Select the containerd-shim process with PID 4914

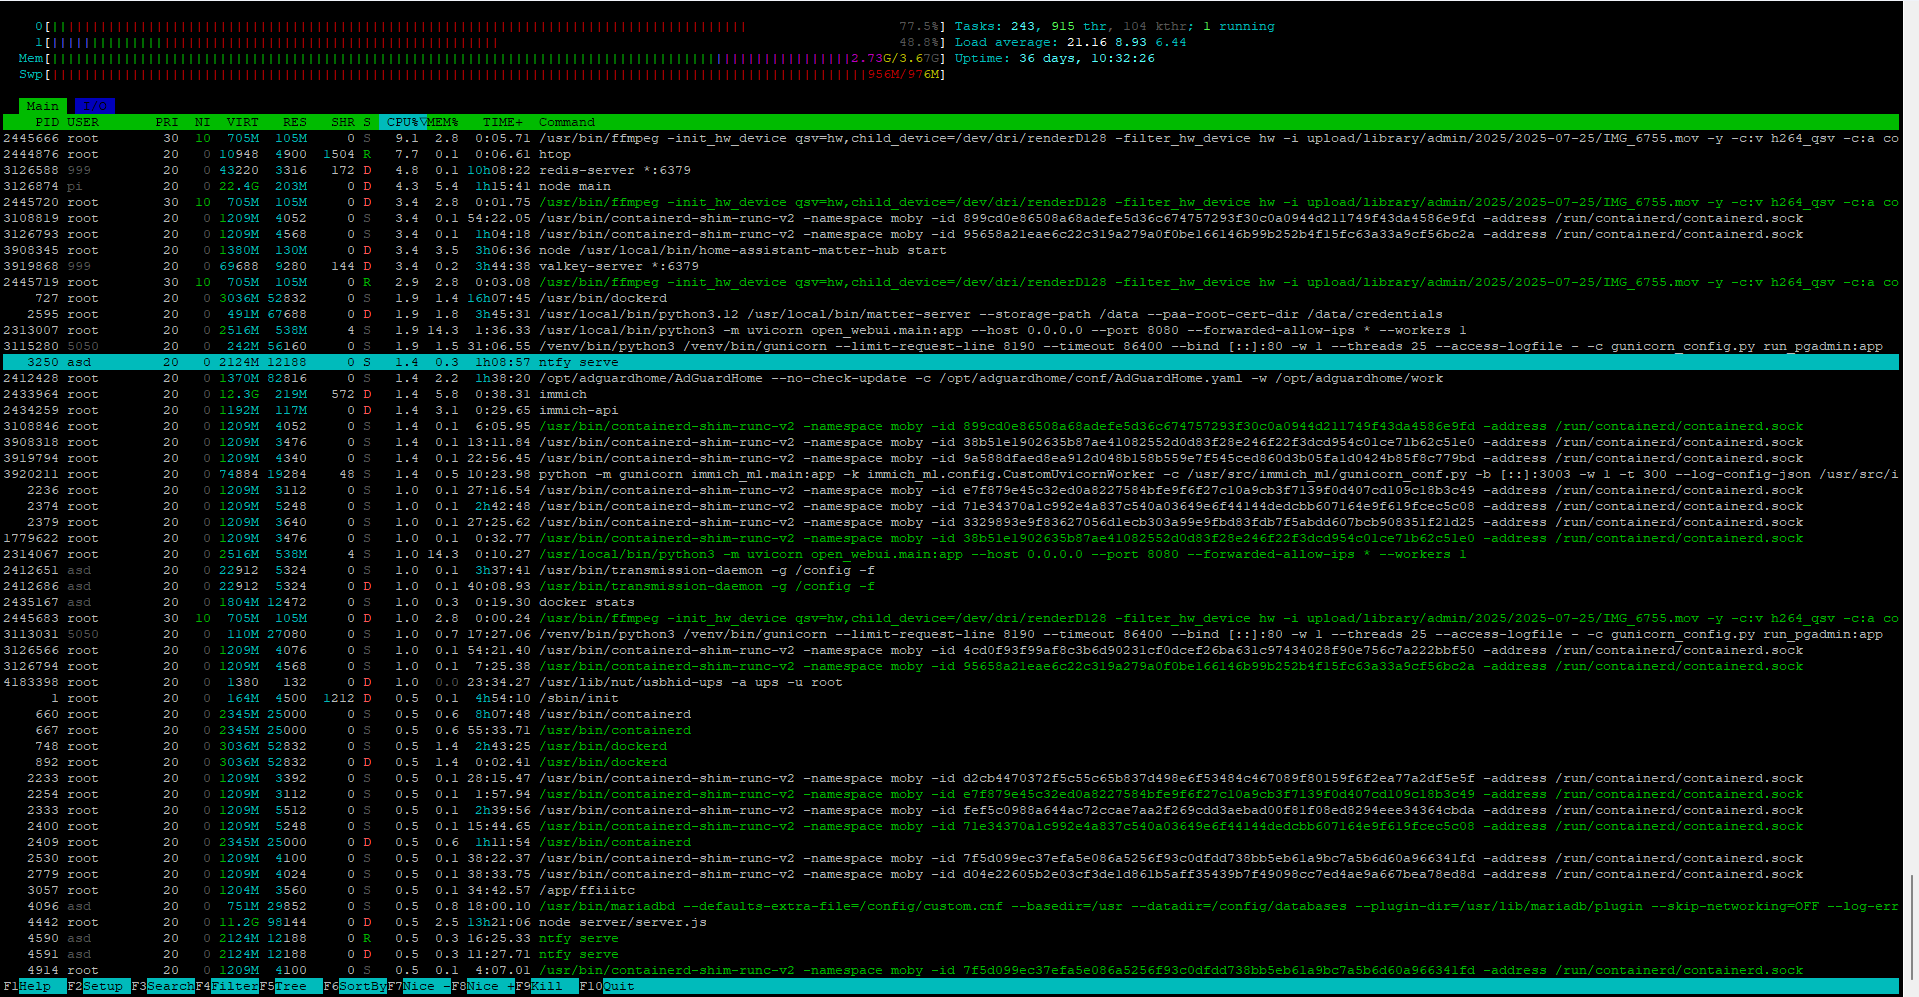pyautogui.click(x=951, y=970)
